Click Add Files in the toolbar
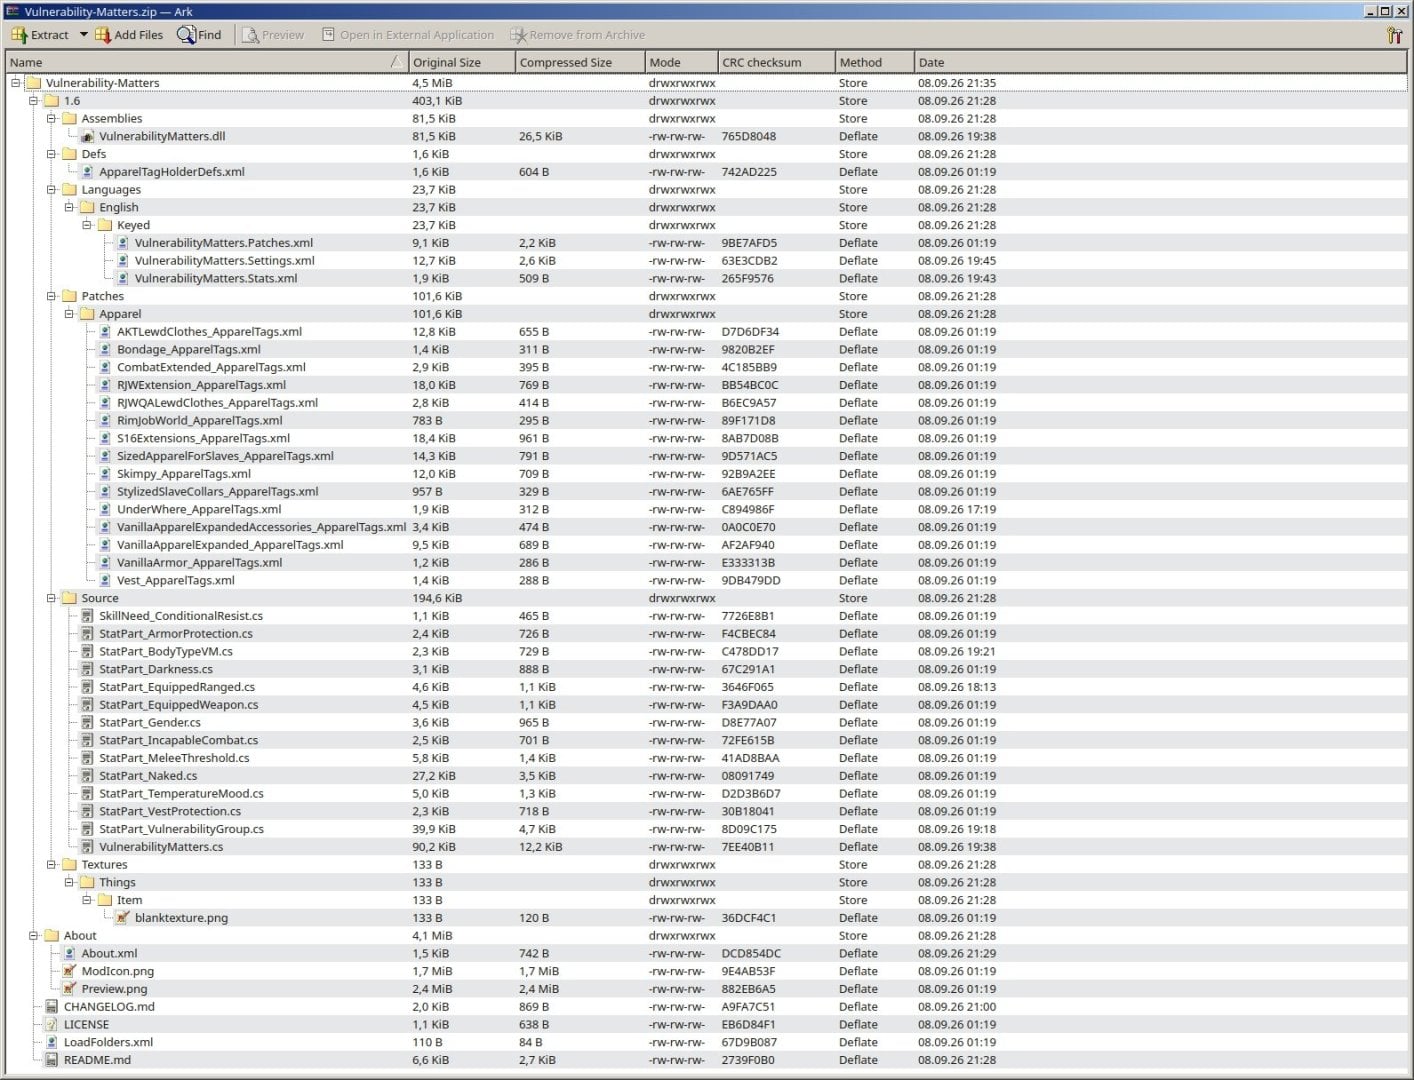 tap(129, 35)
